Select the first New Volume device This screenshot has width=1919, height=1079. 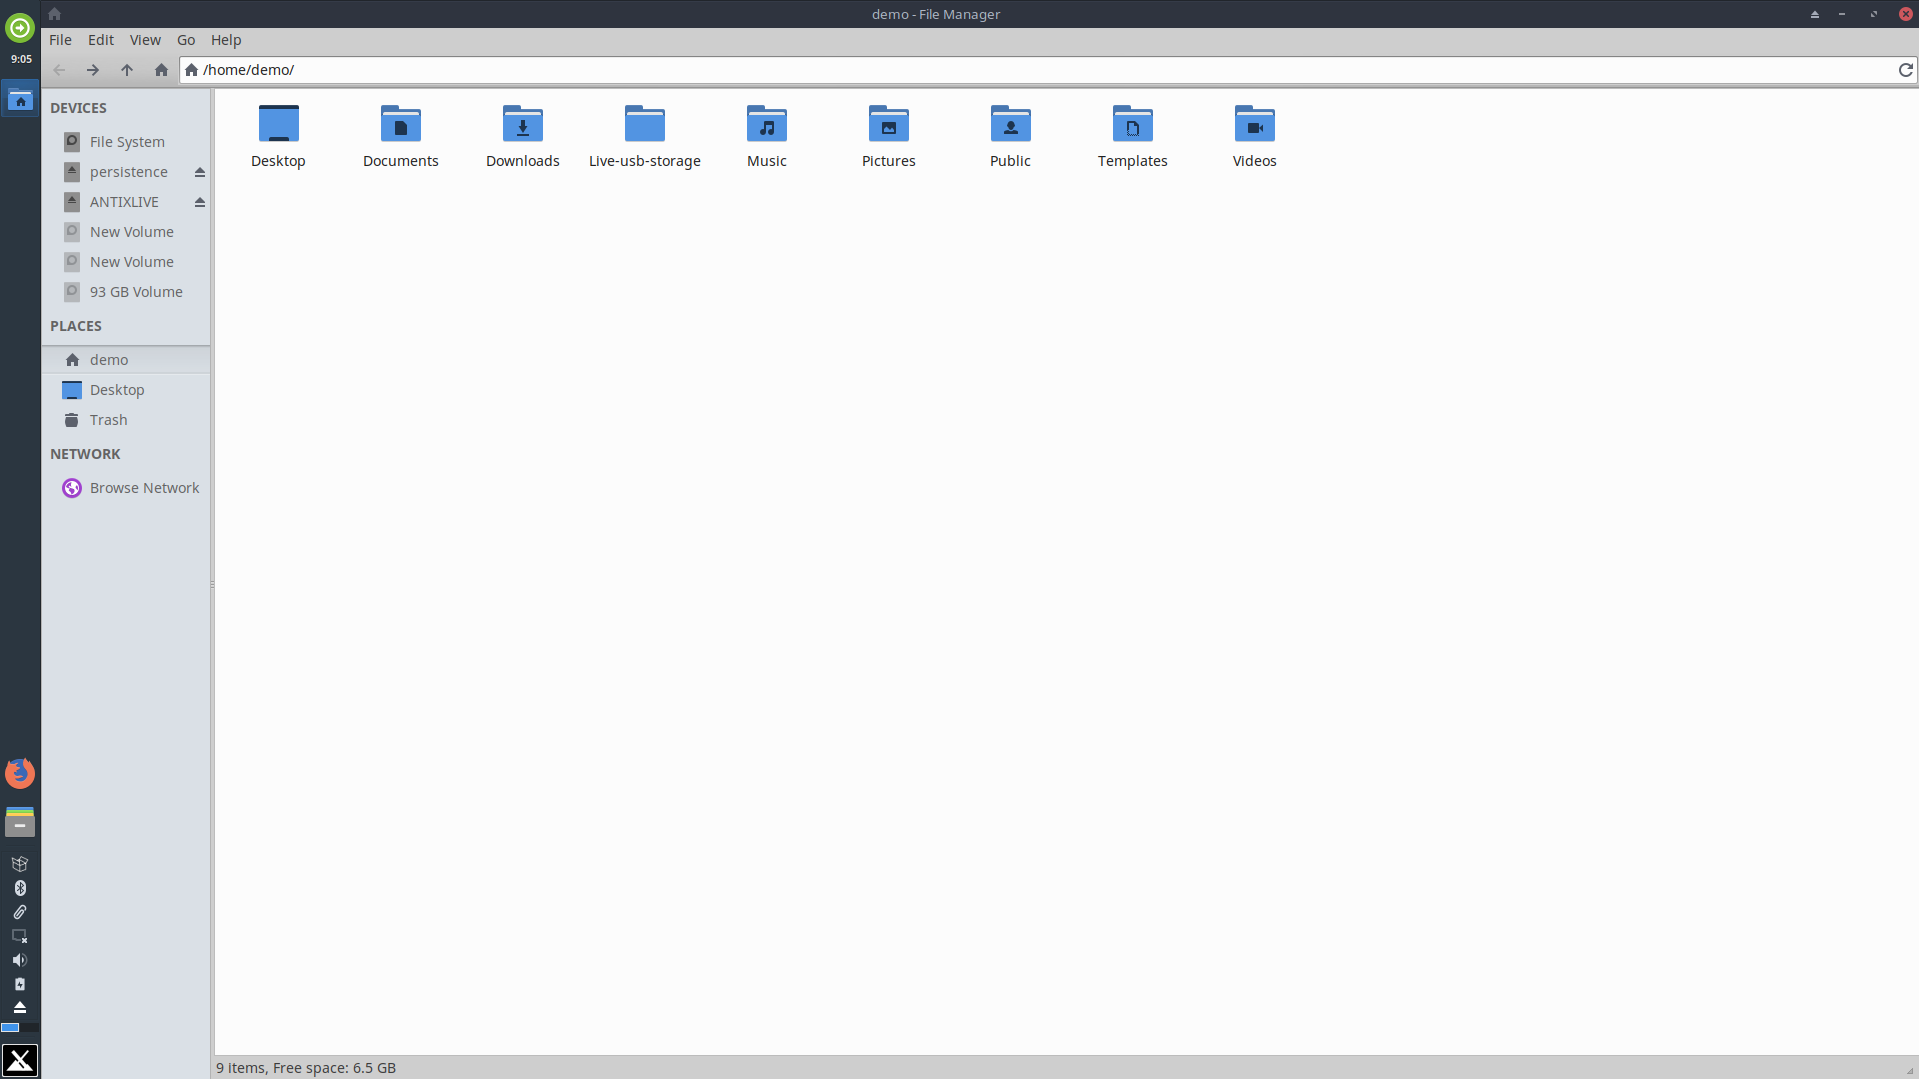[x=126, y=232]
